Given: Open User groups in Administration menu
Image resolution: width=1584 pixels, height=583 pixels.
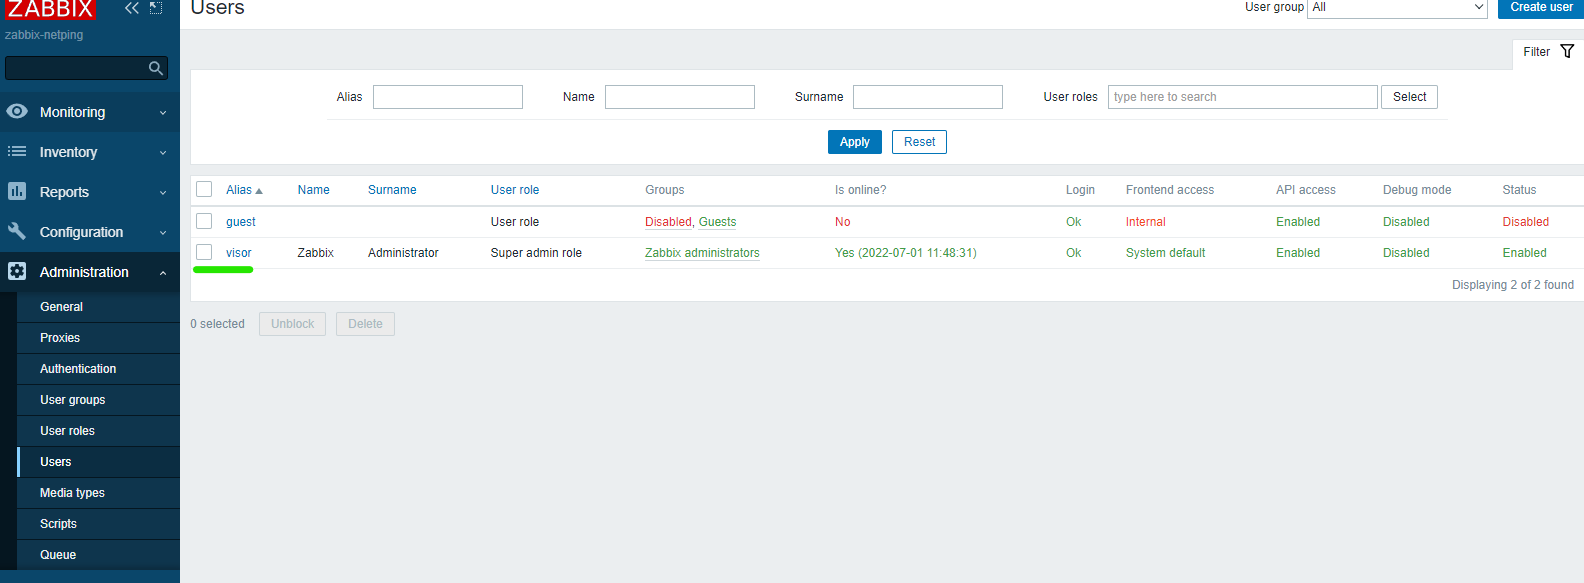Looking at the screenshot, I should (72, 400).
